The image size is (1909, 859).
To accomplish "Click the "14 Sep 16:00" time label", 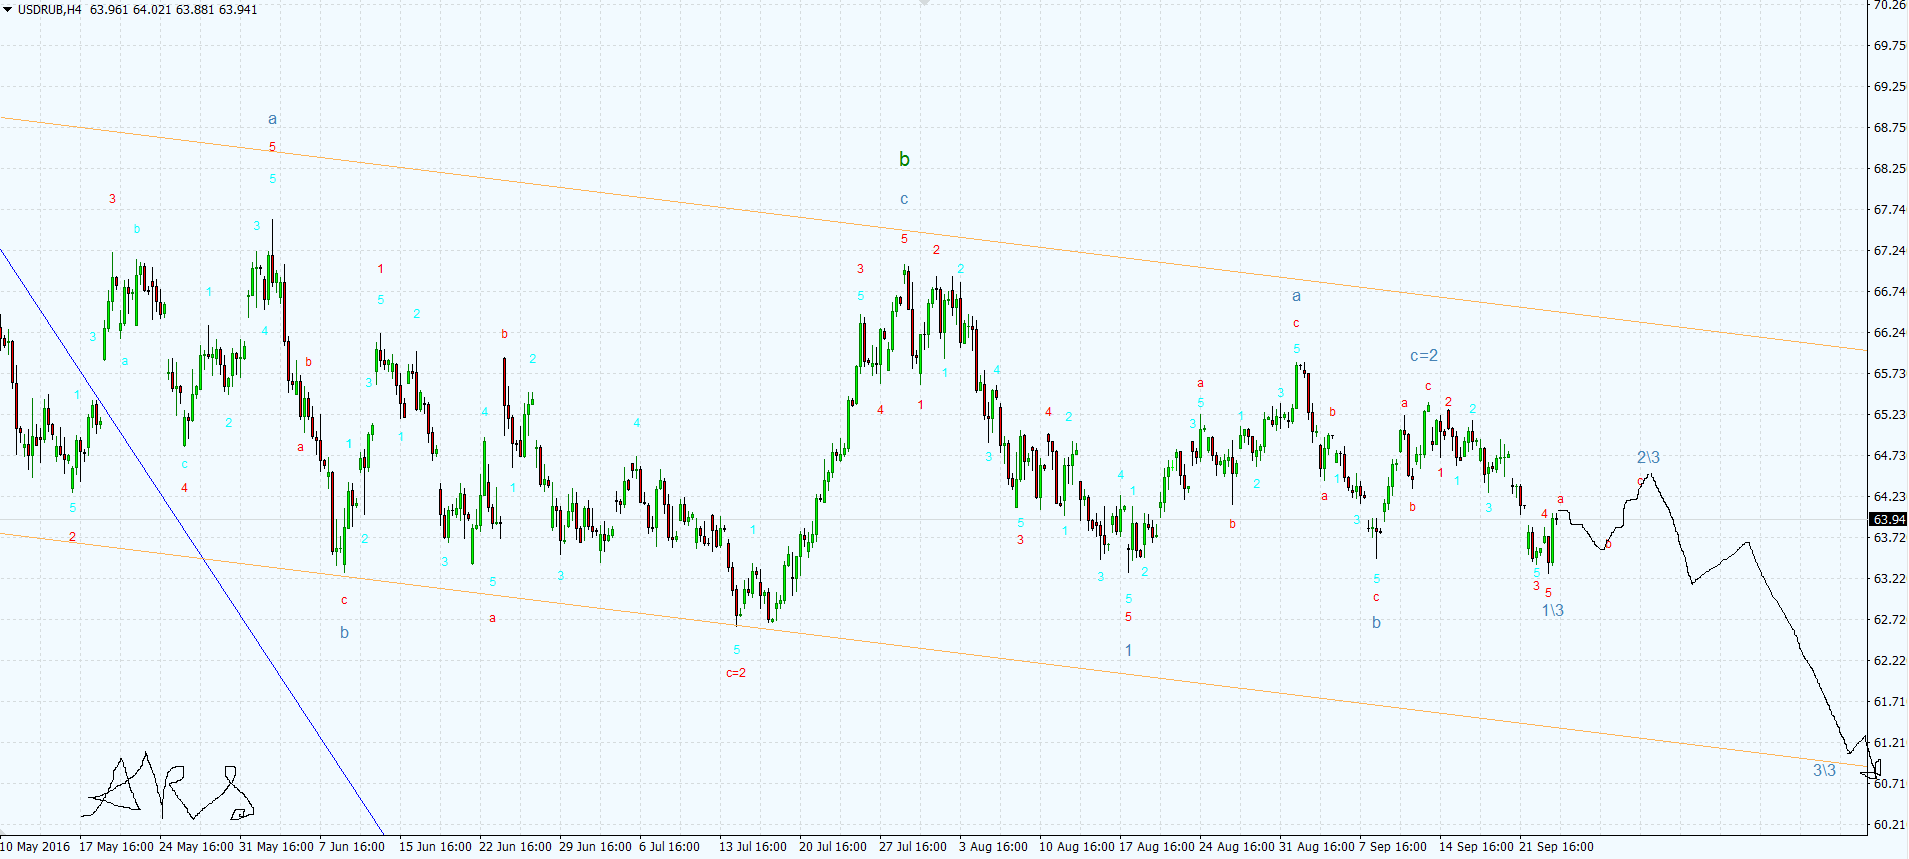I will (x=1476, y=846).
